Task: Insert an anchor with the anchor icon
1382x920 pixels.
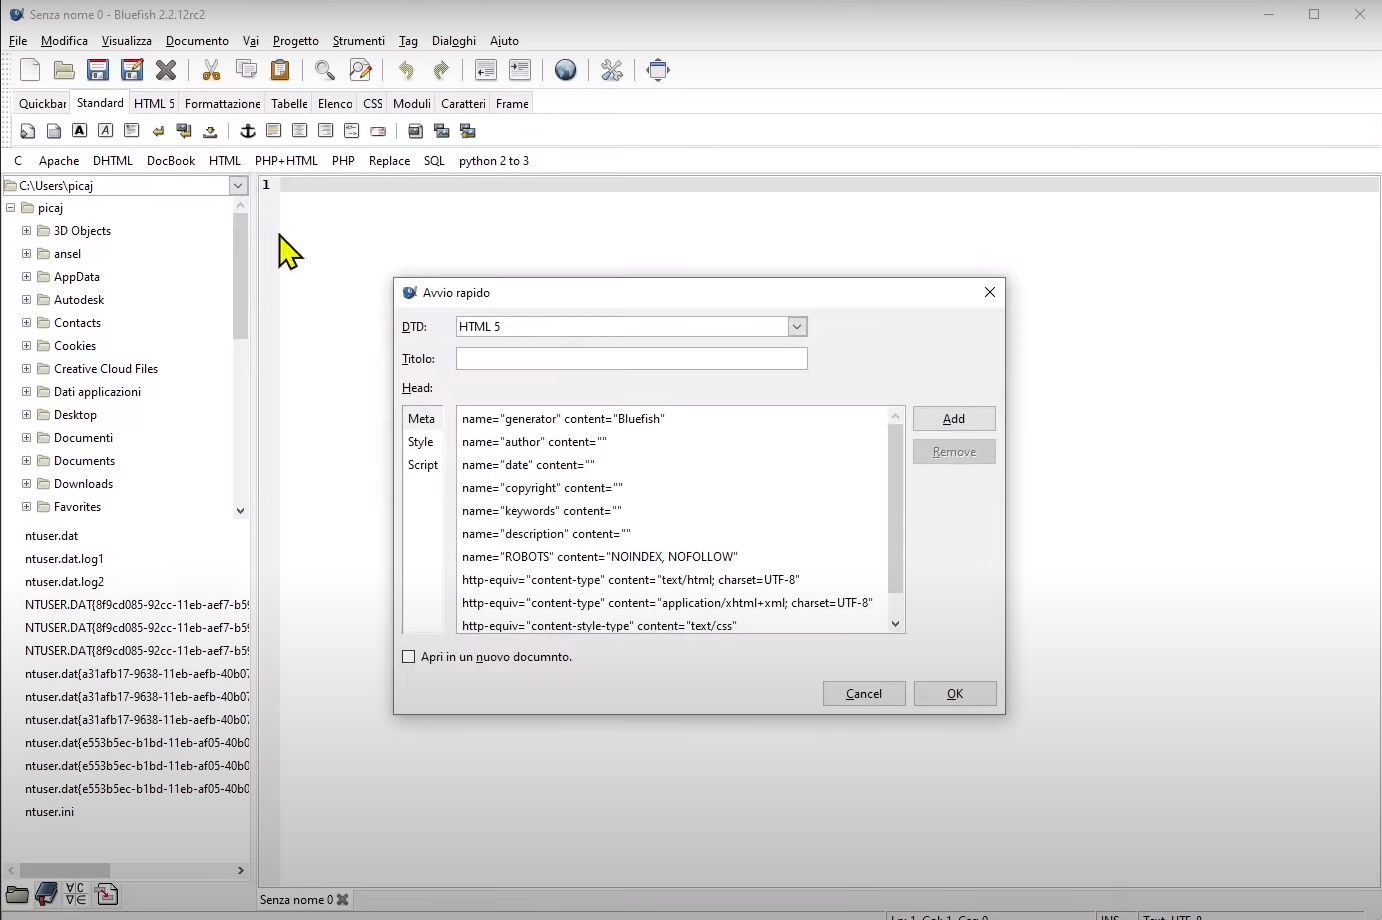Action: click(x=248, y=131)
